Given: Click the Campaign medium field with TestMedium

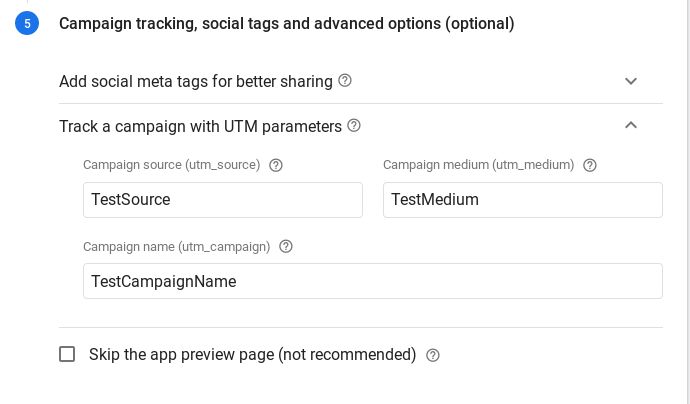Looking at the screenshot, I should [x=522, y=200].
